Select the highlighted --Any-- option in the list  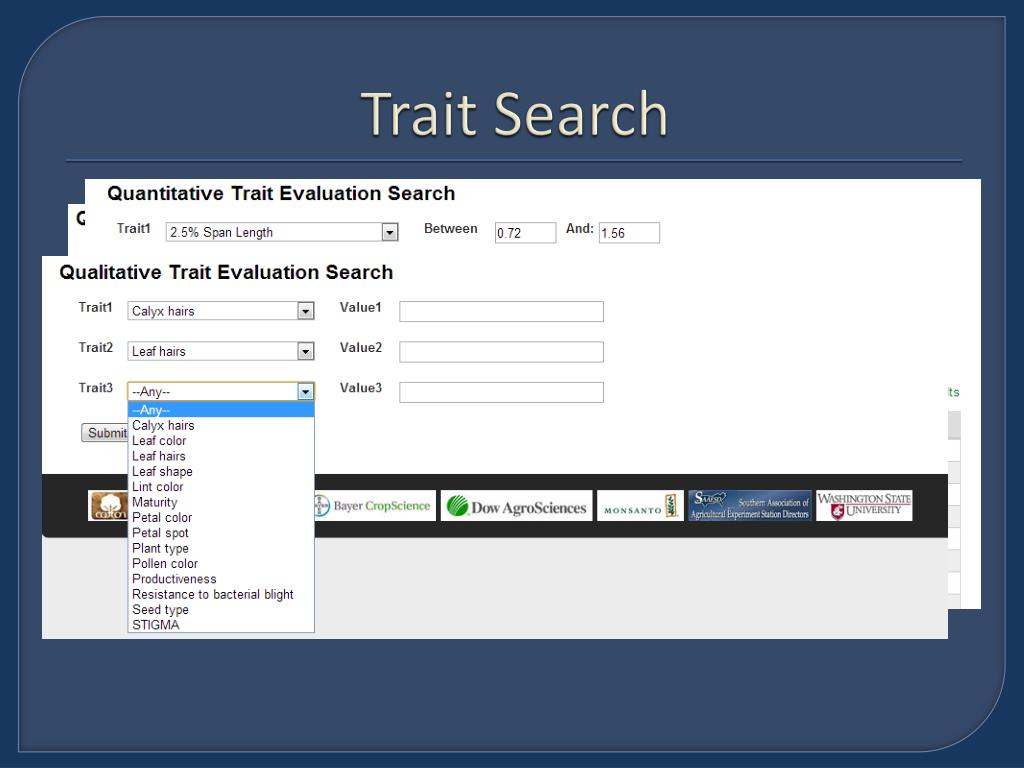(x=221, y=410)
